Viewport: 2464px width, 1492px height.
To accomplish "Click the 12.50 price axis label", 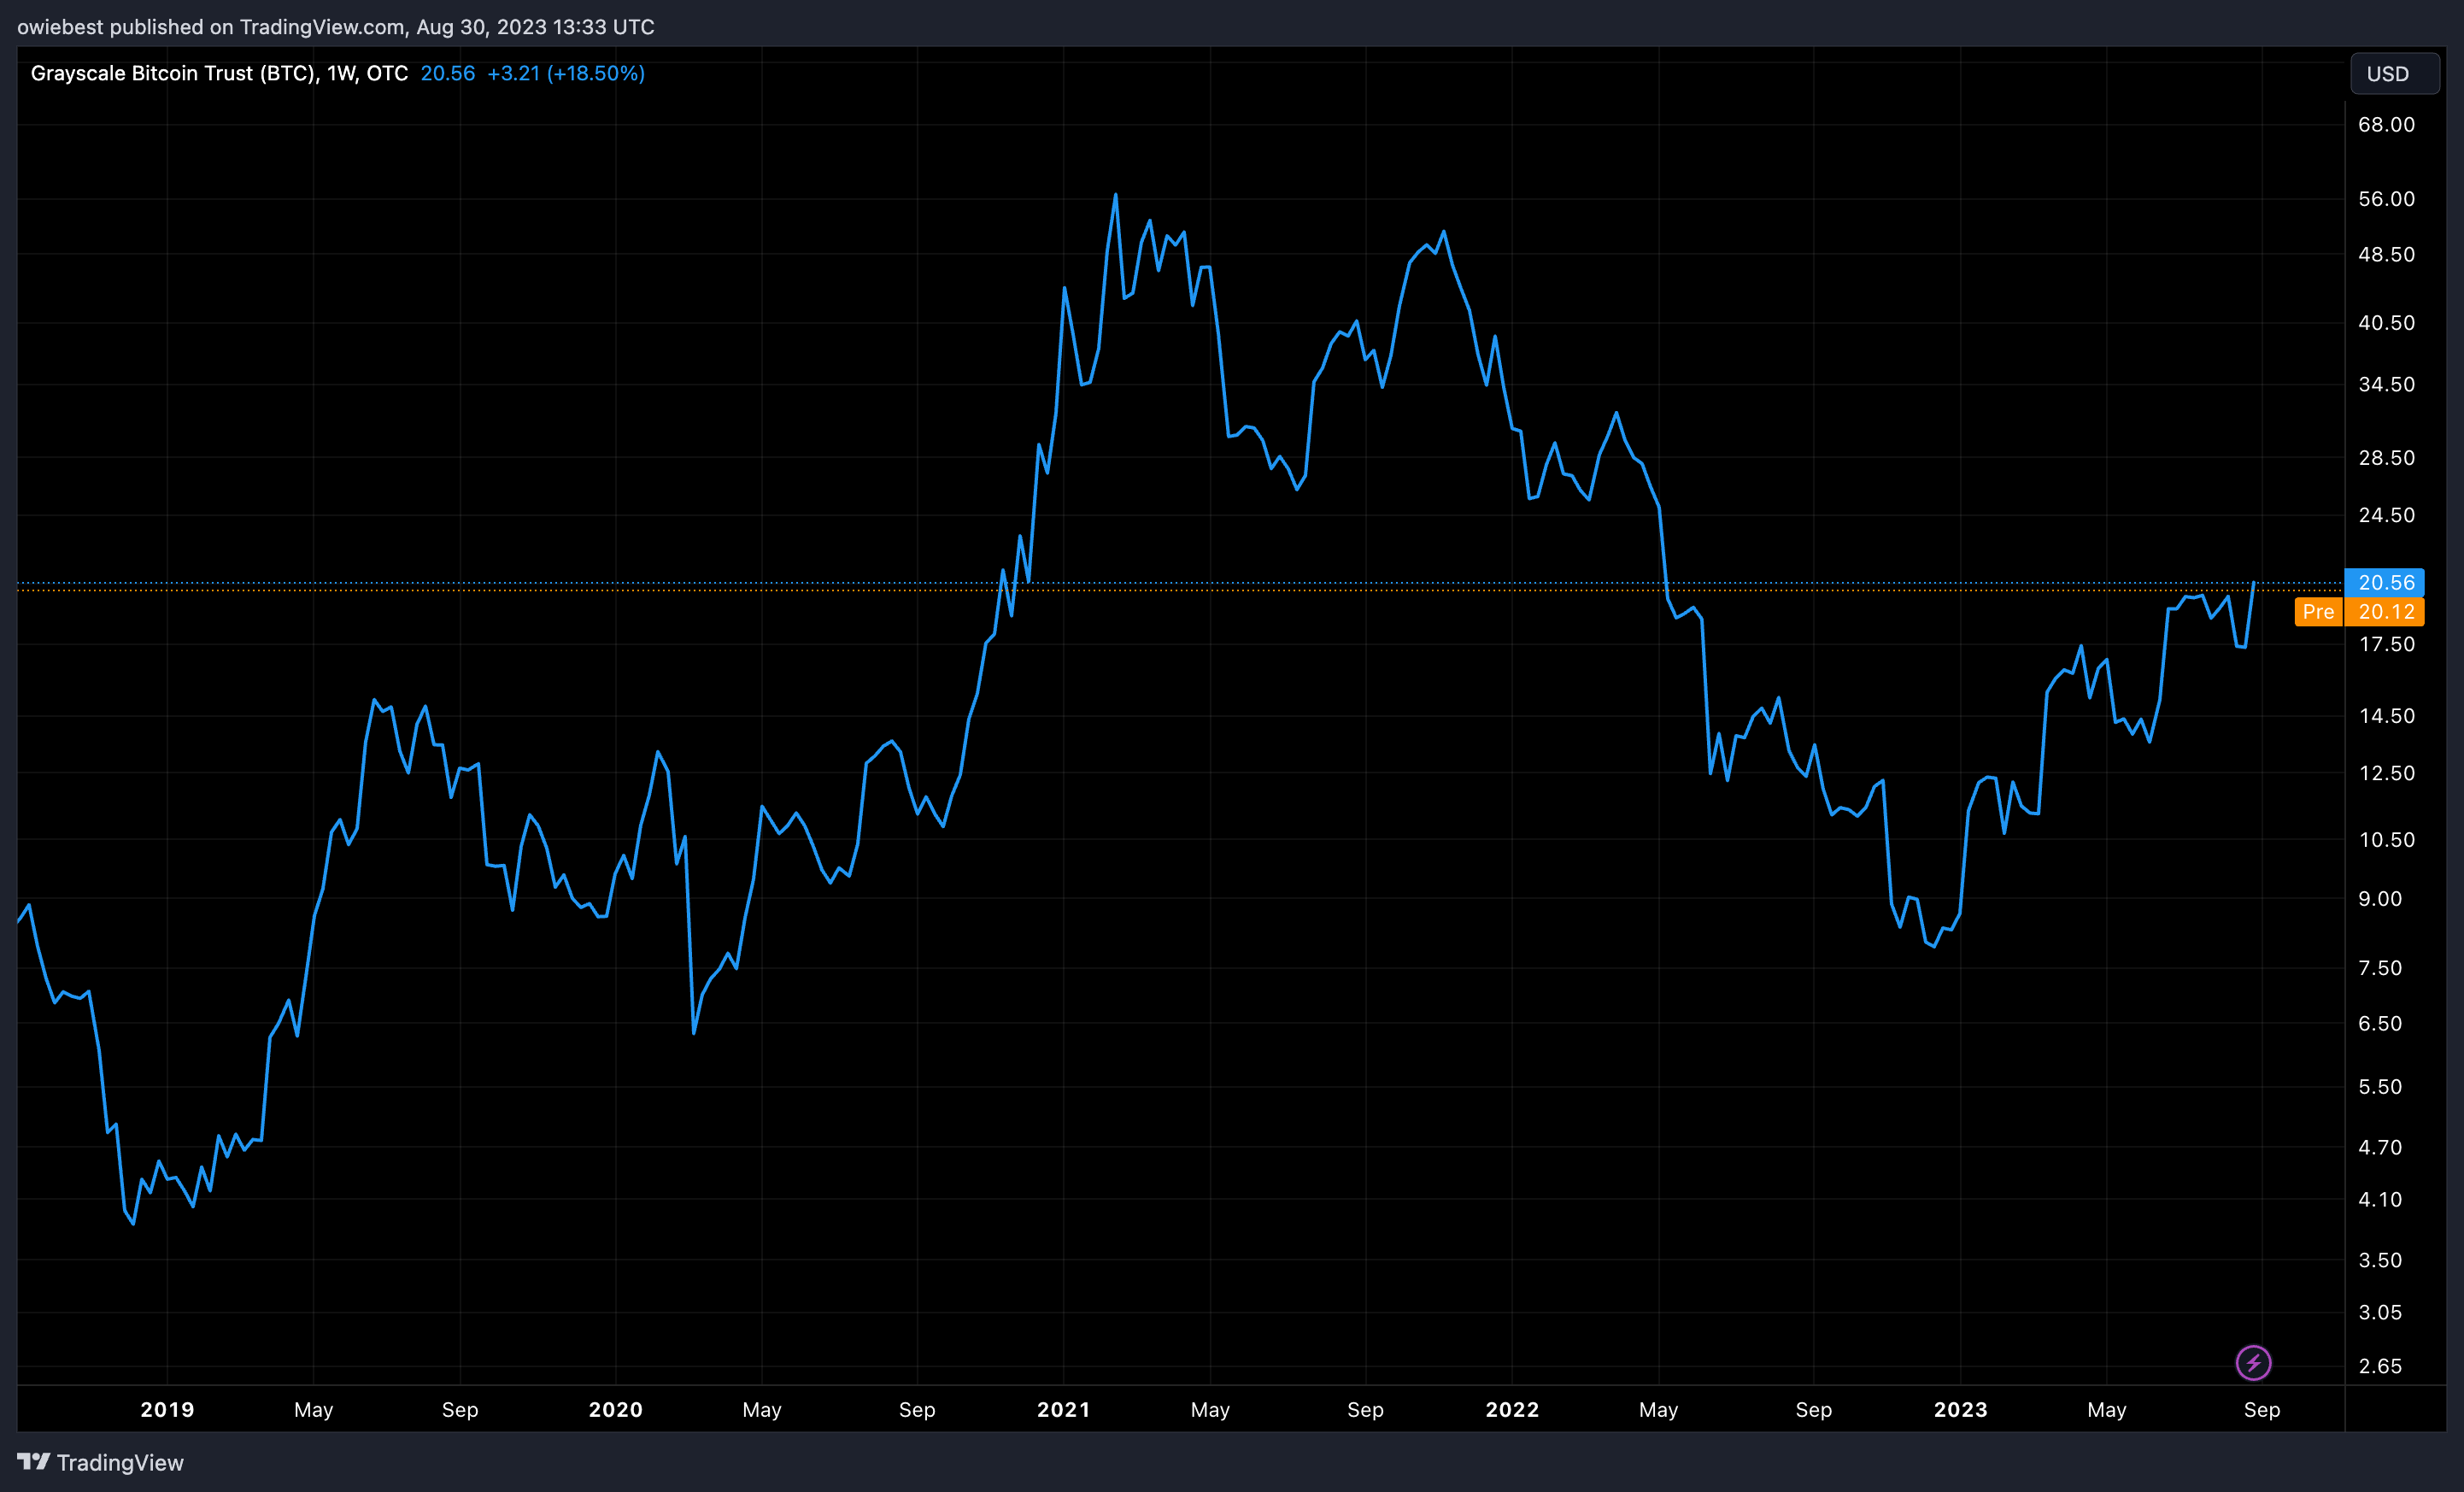I will click(x=2386, y=773).
